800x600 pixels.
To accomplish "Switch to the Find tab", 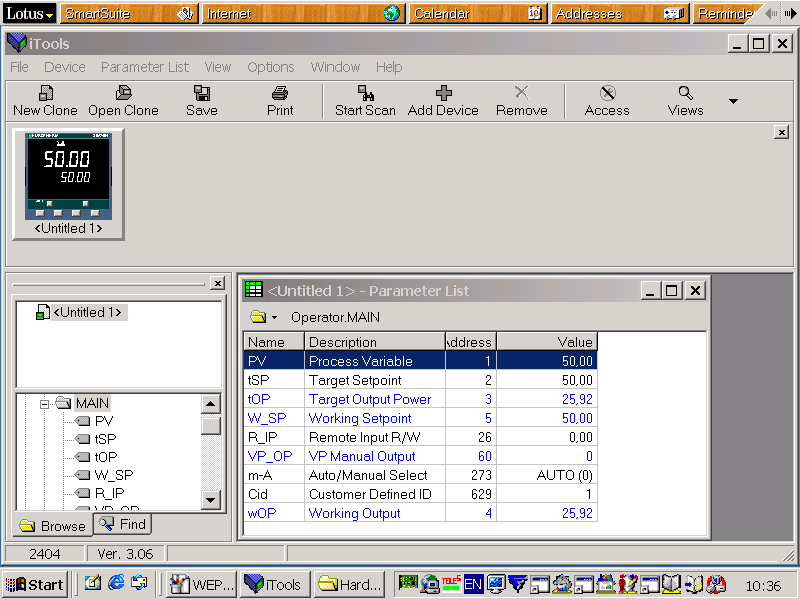I will 122,524.
